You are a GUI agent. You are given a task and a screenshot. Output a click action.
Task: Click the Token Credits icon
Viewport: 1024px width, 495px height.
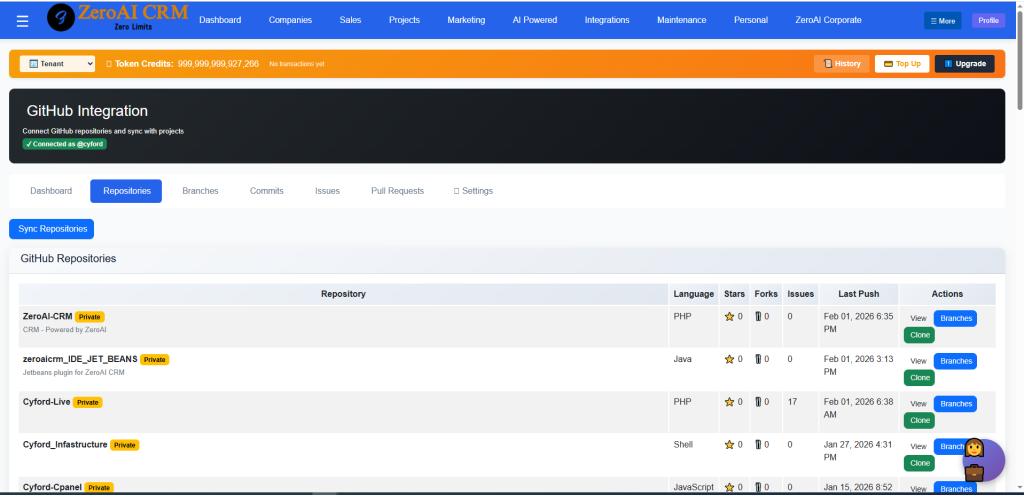108,64
